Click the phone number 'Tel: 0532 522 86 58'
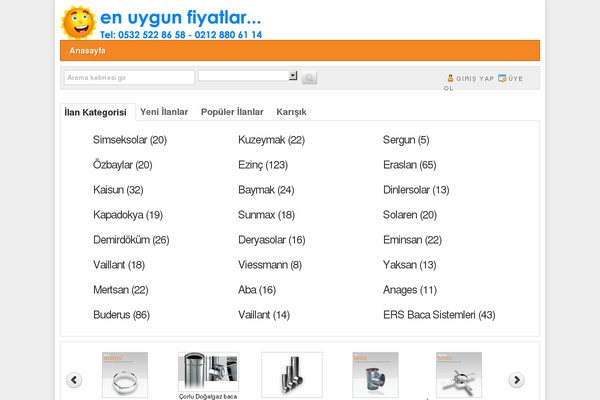 click(143, 35)
